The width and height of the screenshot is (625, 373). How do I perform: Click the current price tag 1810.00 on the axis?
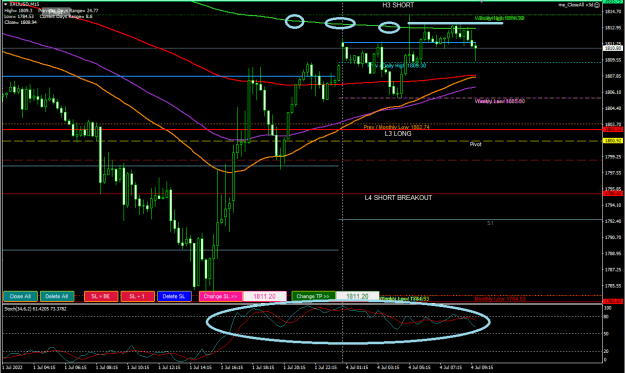613,48
